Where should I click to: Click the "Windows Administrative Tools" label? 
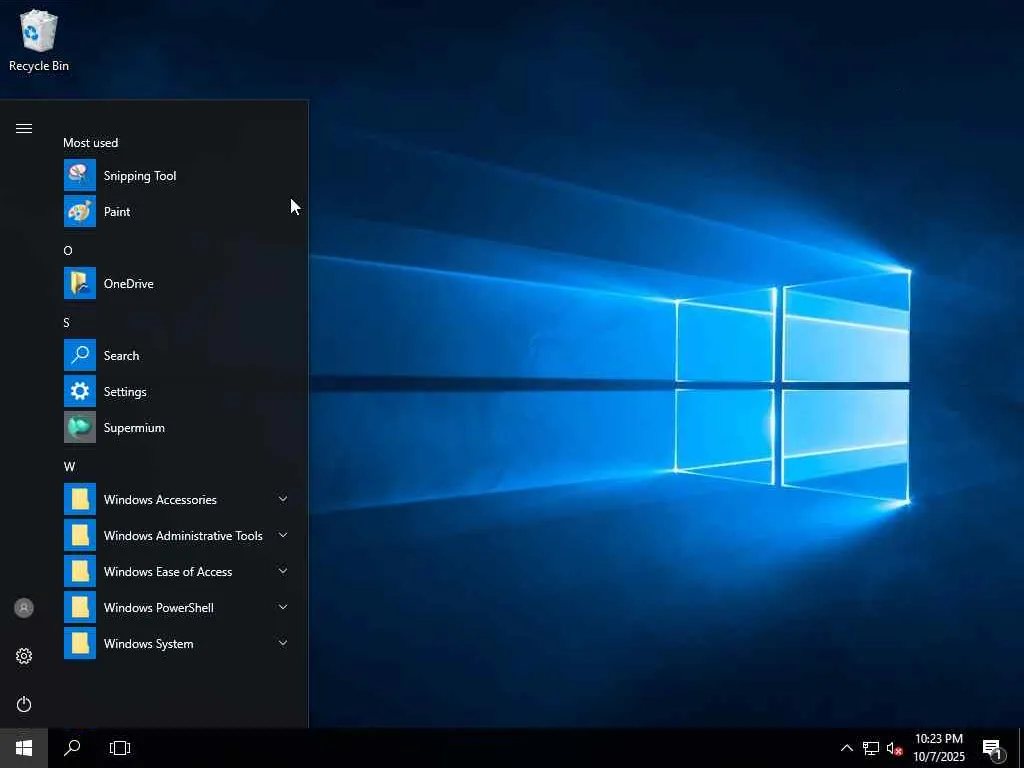click(183, 536)
